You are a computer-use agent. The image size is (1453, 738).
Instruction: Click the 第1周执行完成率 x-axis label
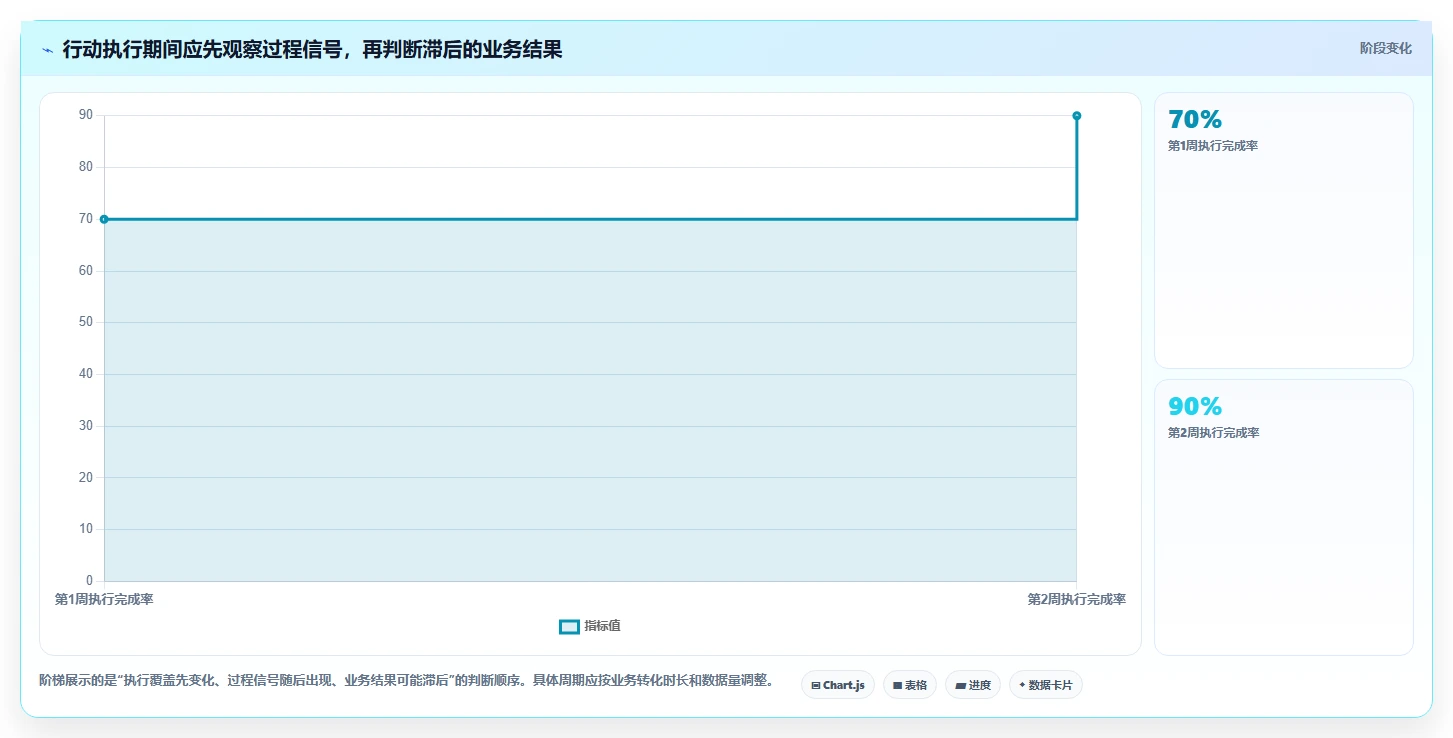click(x=104, y=599)
